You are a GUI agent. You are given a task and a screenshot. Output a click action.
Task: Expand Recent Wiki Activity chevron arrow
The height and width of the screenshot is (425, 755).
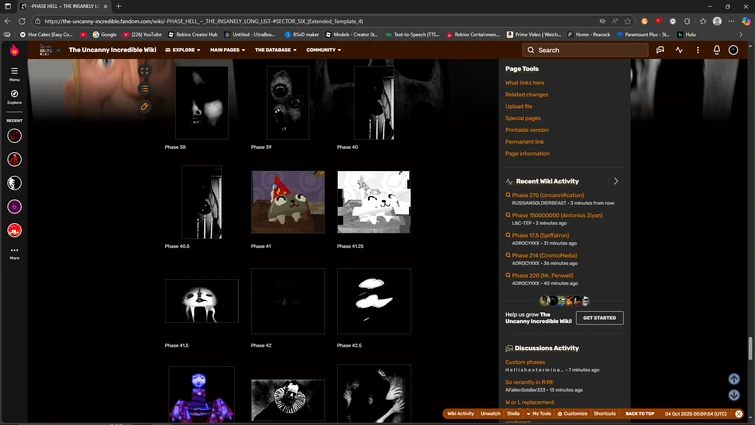click(x=616, y=181)
